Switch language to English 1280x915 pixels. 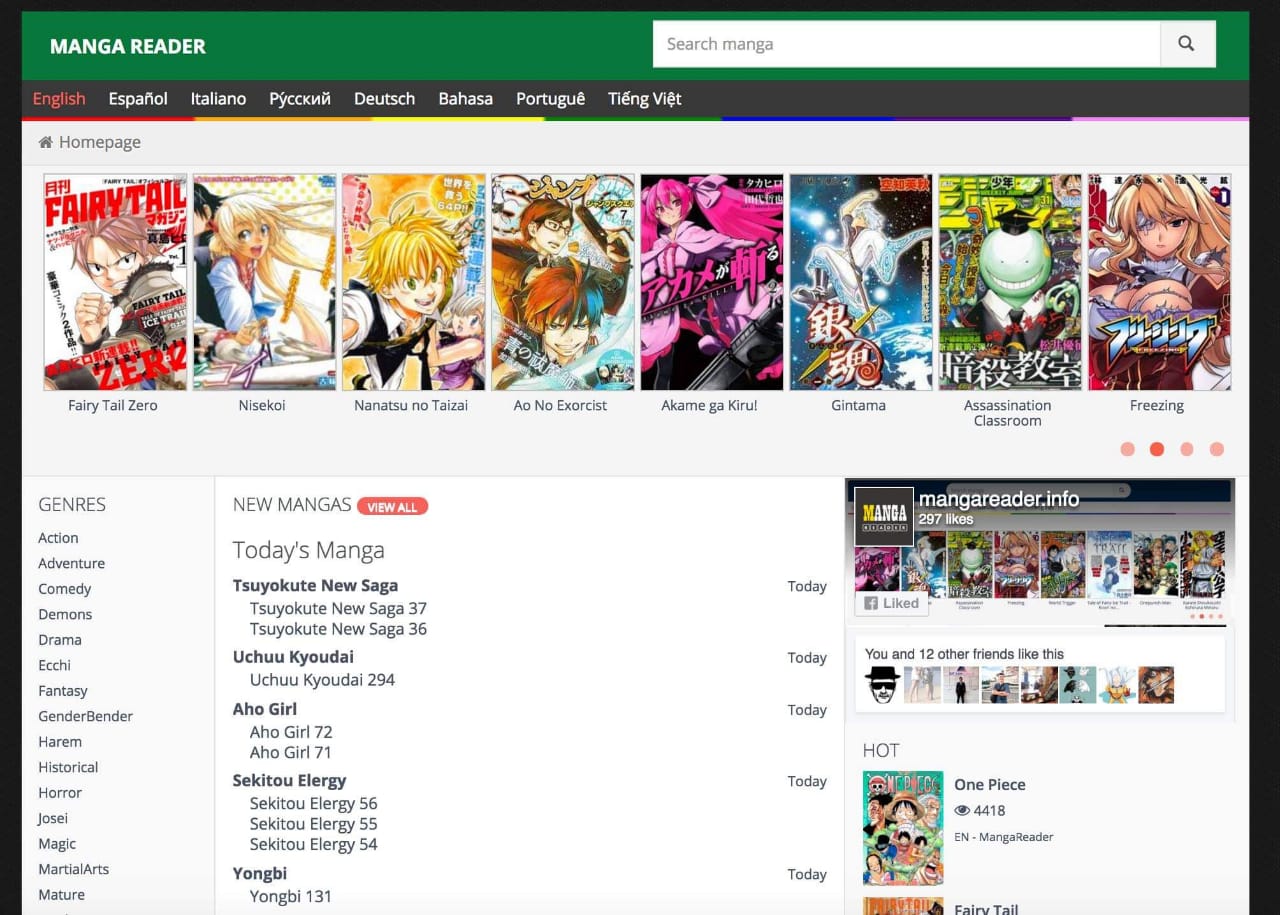point(59,98)
